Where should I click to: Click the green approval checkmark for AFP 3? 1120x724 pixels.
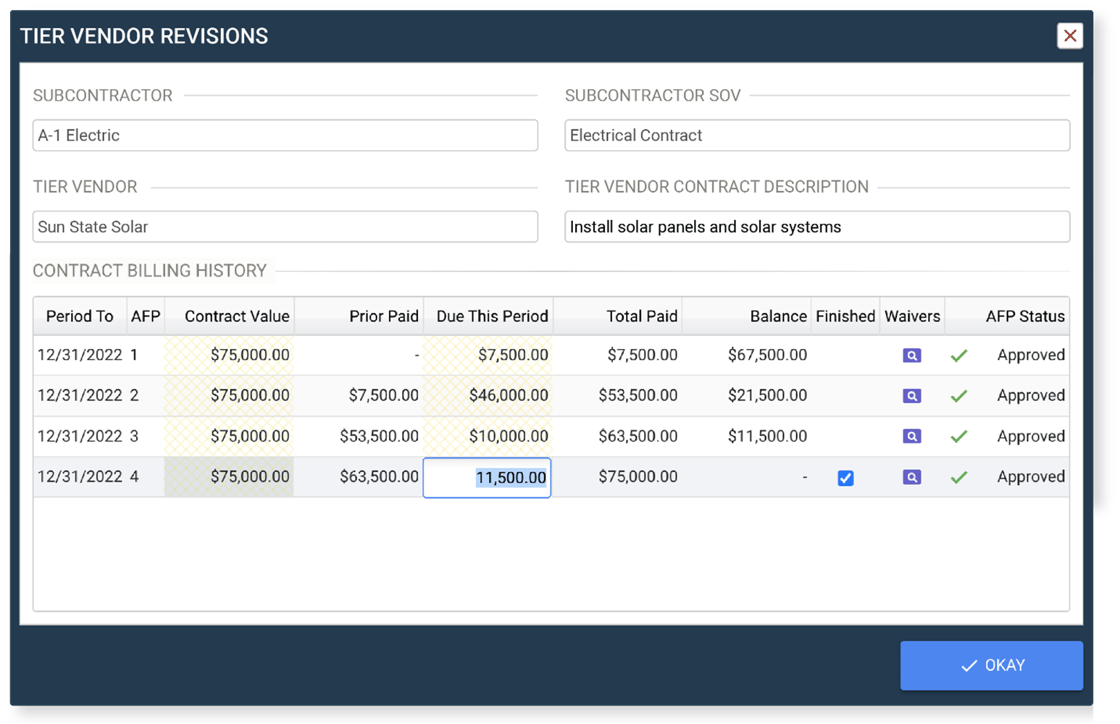click(958, 436)
